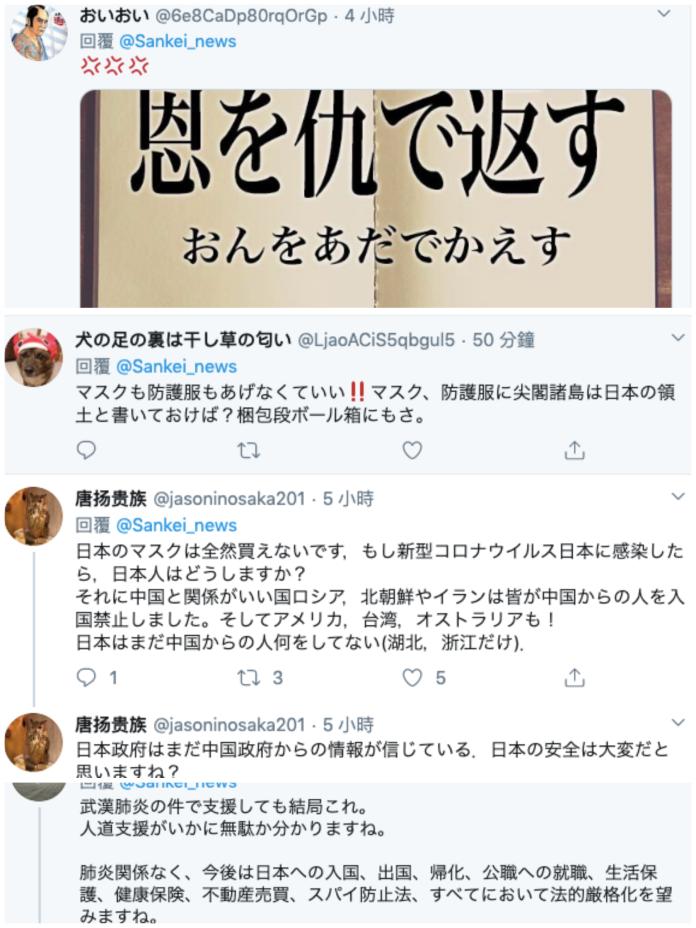Retweet 唐扬贵族's tweet with 3 retweets
Image resolution: width=696 pixels, height=928 pixels.
click(260, 677)
